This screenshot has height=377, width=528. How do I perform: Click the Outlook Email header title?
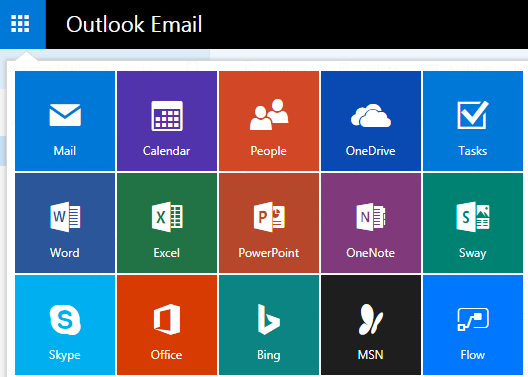pyautogui.click(x=134, y=24)
